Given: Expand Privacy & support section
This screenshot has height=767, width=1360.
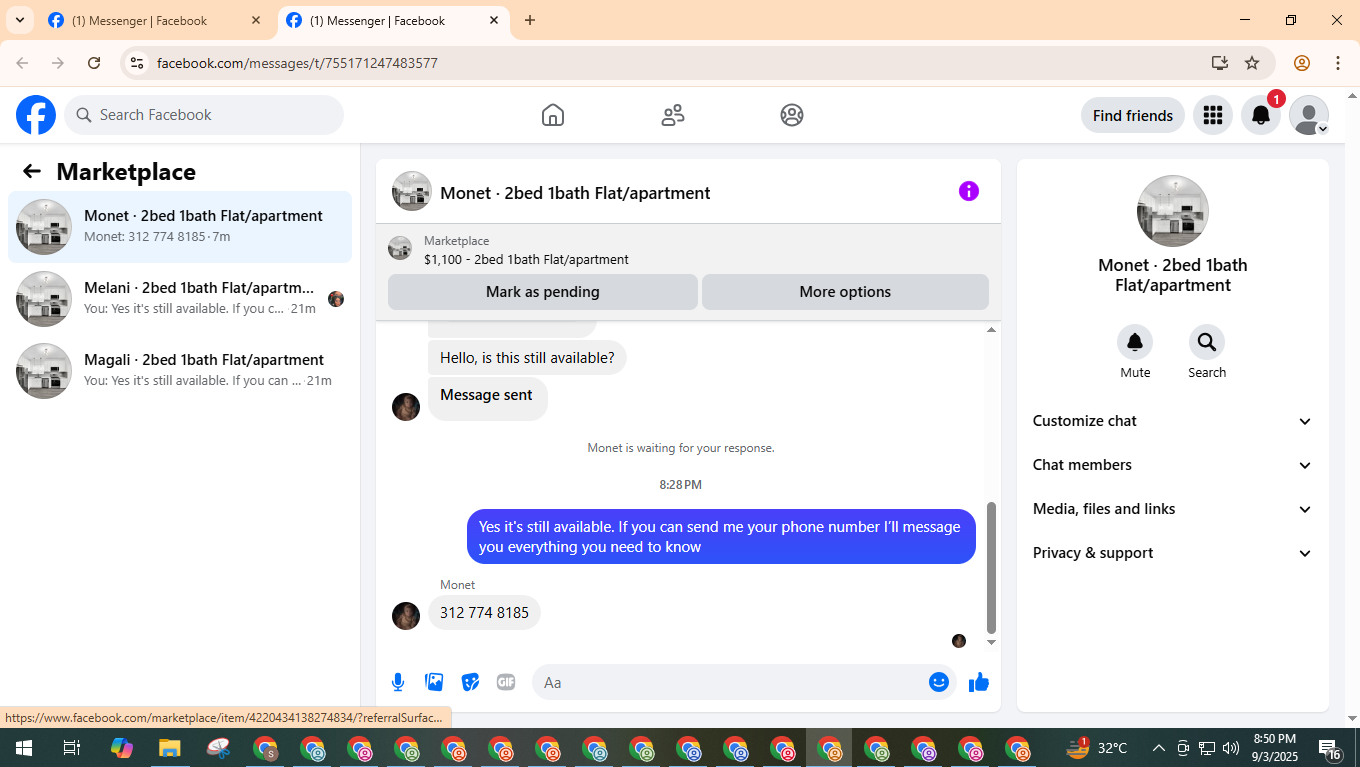Looking at the screenshot, I should (x=1172, y=553).
